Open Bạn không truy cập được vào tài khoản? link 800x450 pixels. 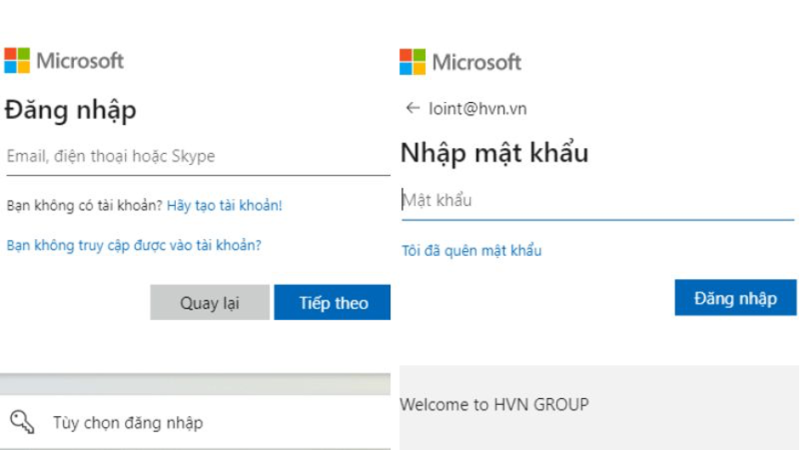click(x=134, y=245)
